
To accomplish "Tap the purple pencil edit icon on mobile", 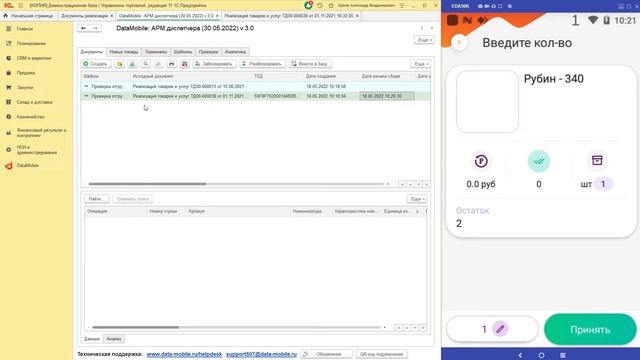I will click(500, 329).
